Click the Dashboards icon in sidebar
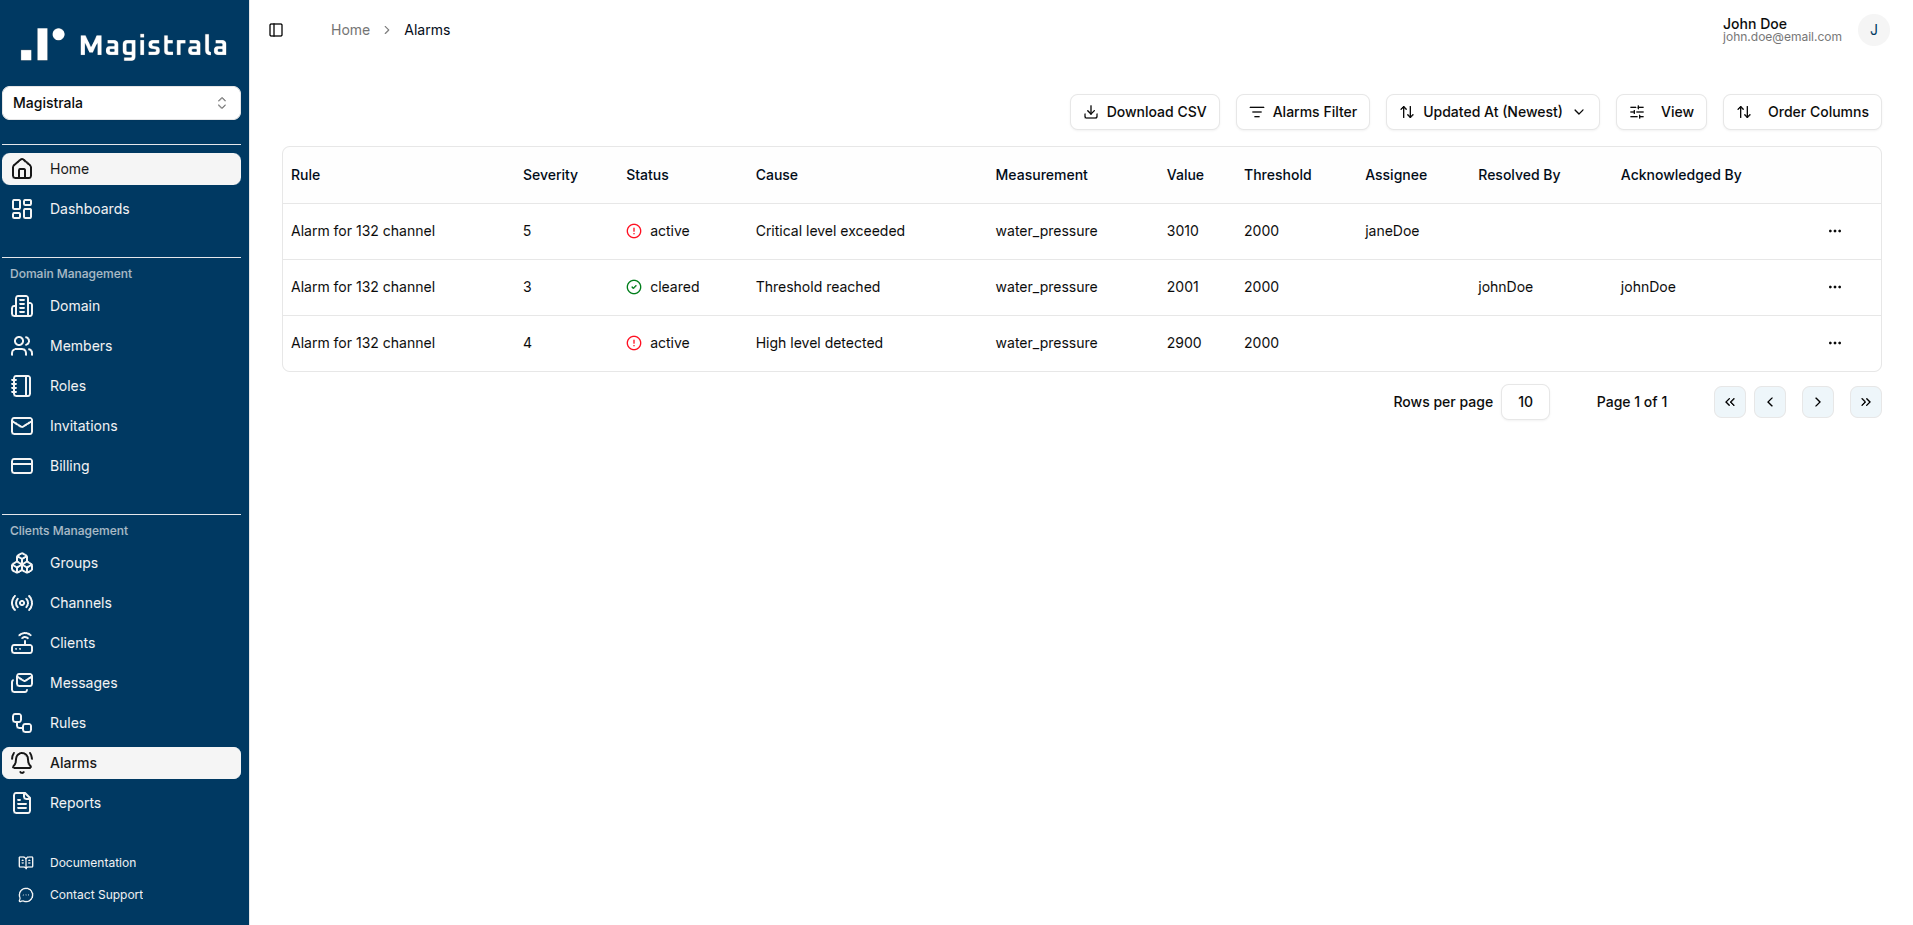The image size is (1913, 925). coord(22,209)
